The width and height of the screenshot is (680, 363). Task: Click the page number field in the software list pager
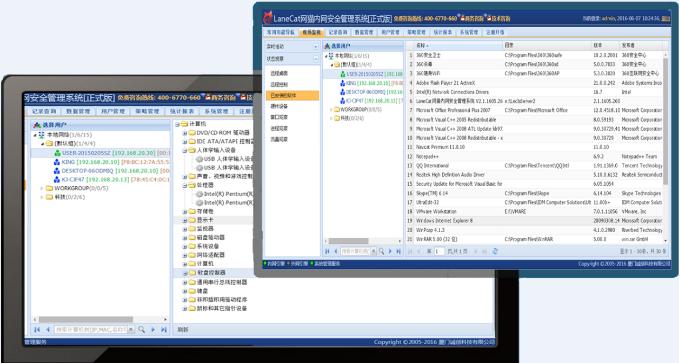point(439,251)
